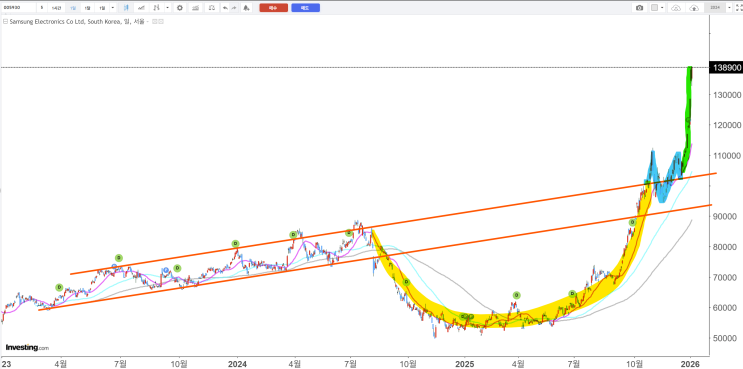
Task: Open the chart settings gear icon
Action: [180, 8]
